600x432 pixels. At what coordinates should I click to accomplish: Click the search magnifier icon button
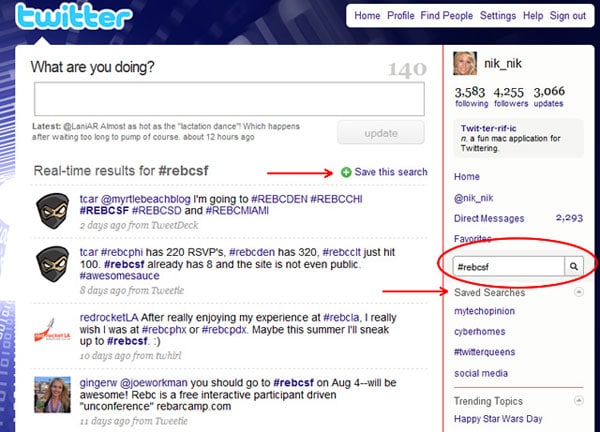[574, 267]
